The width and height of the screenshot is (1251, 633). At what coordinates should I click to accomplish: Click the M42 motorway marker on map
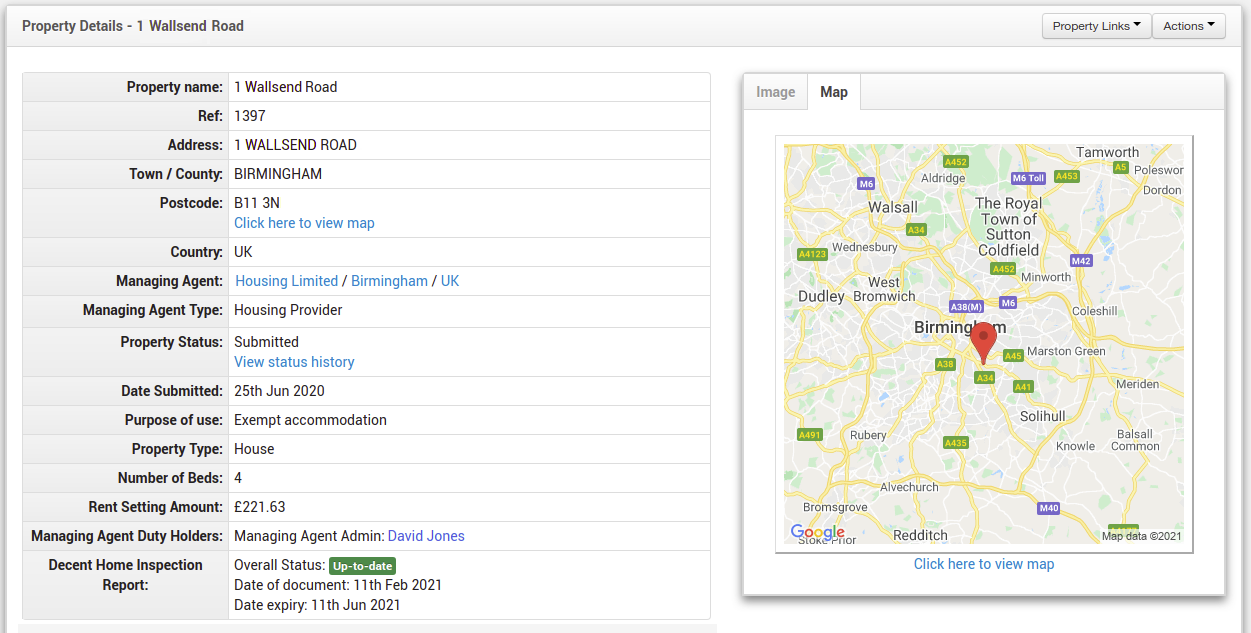click(1080, 261)
